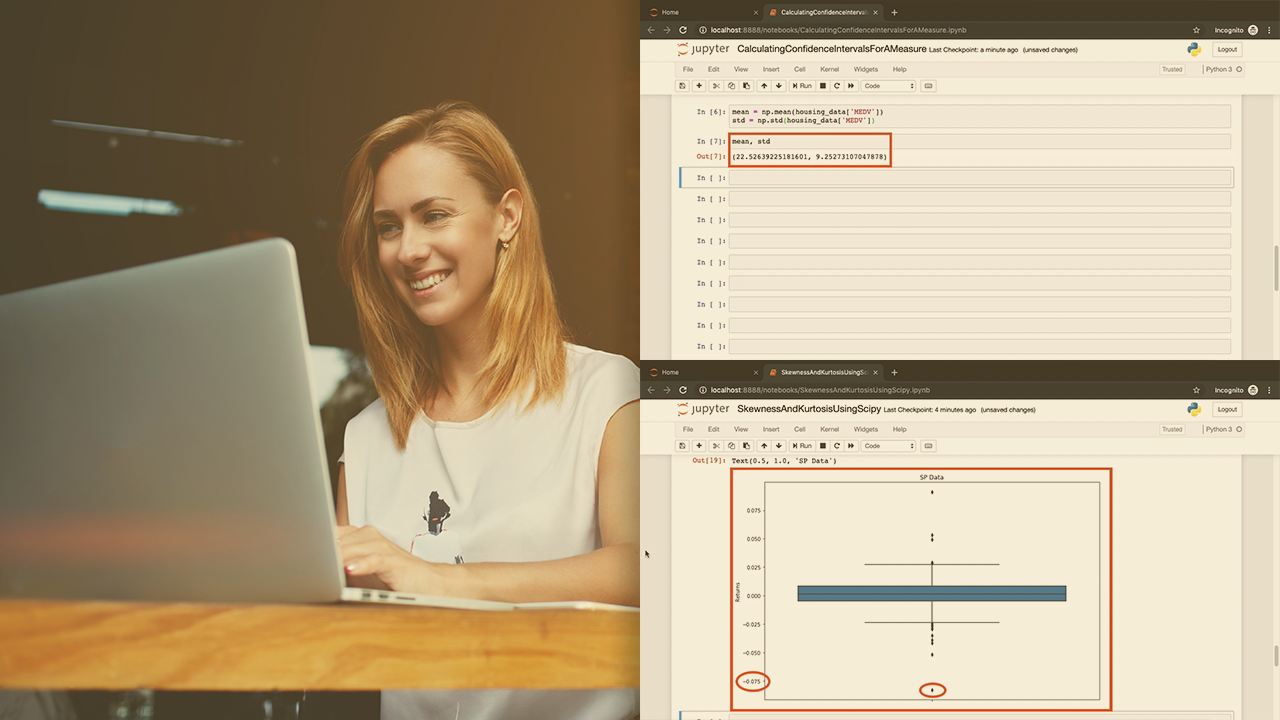Copy selected cell in SkewnessAndKurtosis notebook
Viewport: 1280px width, 720px height.
point(731,446)
